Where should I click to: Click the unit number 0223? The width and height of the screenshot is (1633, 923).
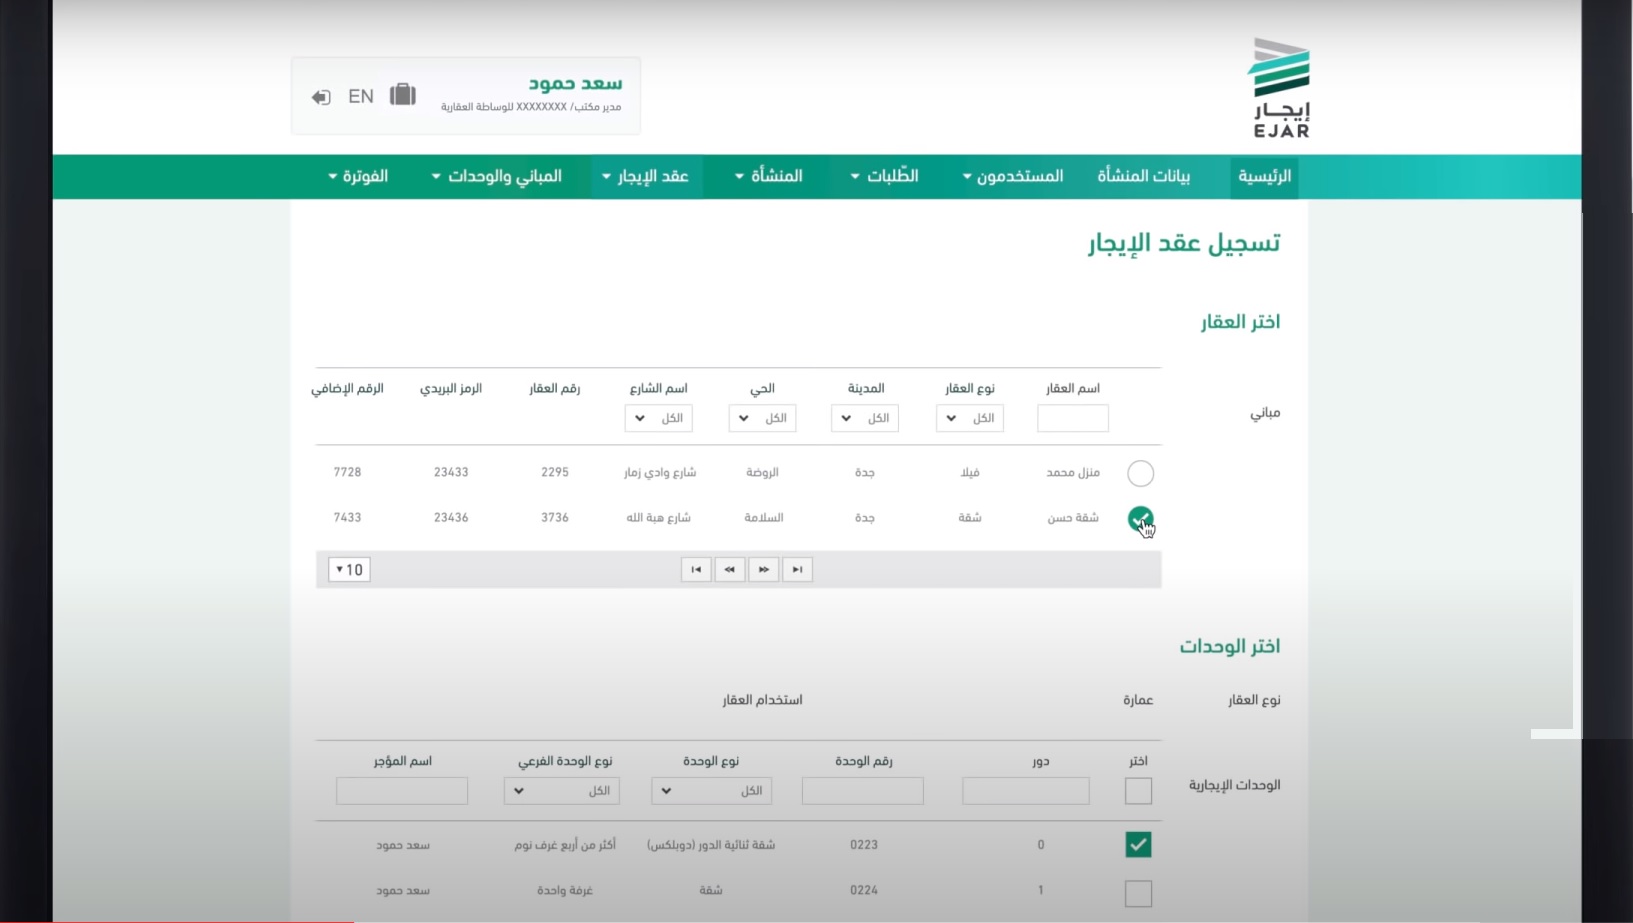coord(864,845)
